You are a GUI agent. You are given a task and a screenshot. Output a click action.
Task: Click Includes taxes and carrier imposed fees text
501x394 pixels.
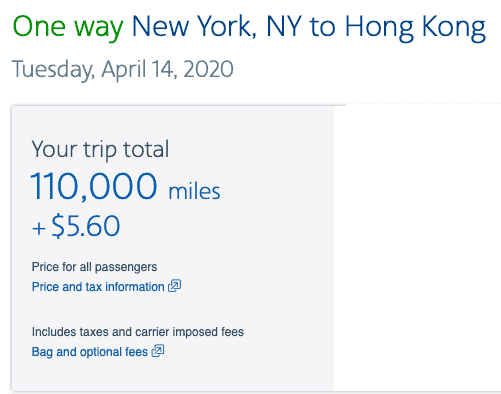[138, 332]
